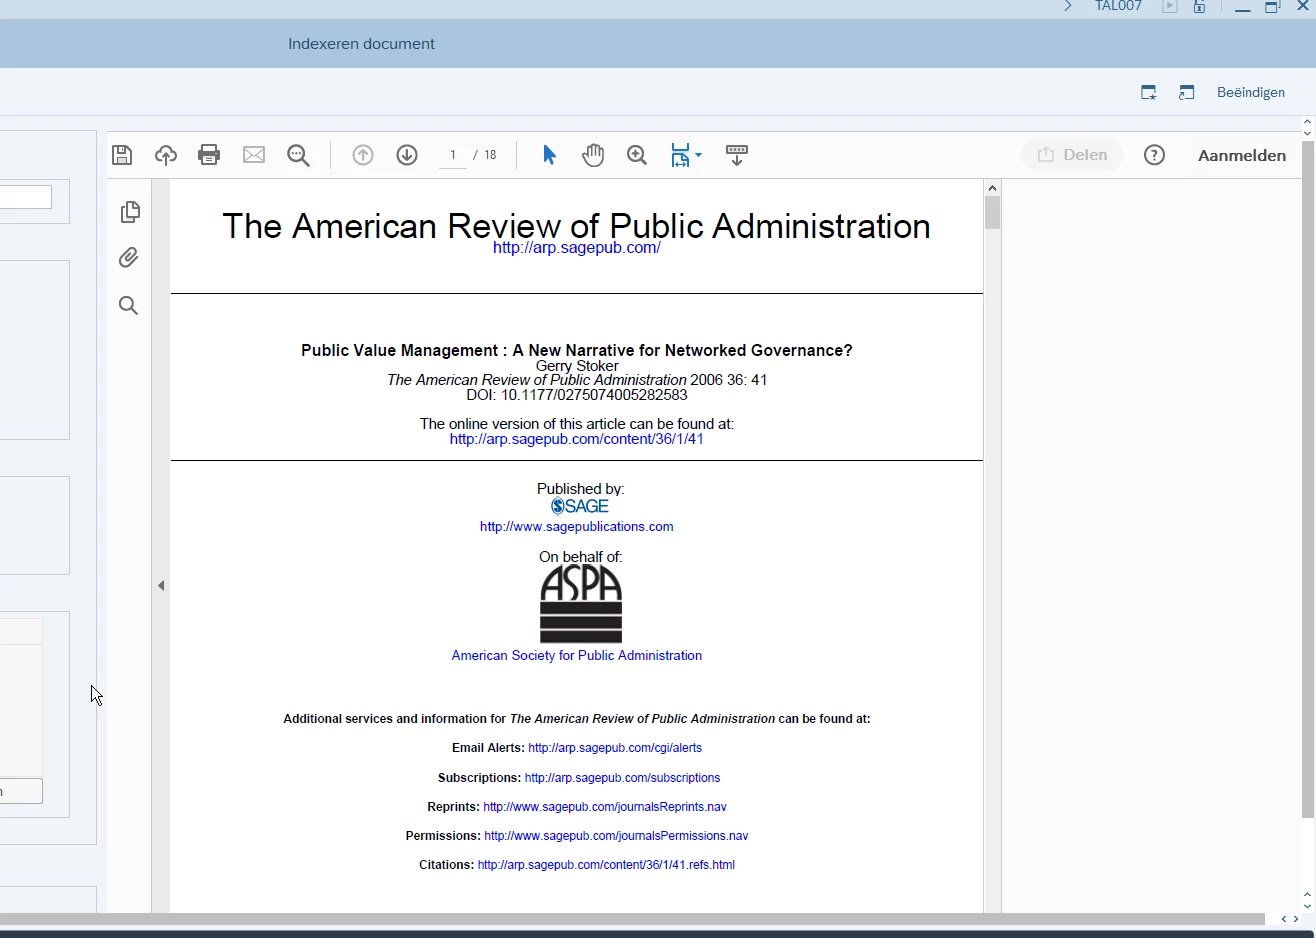Open American Society for Public Administration link
This screenshot has width=1316, height=938.
(x=577, y=656)
